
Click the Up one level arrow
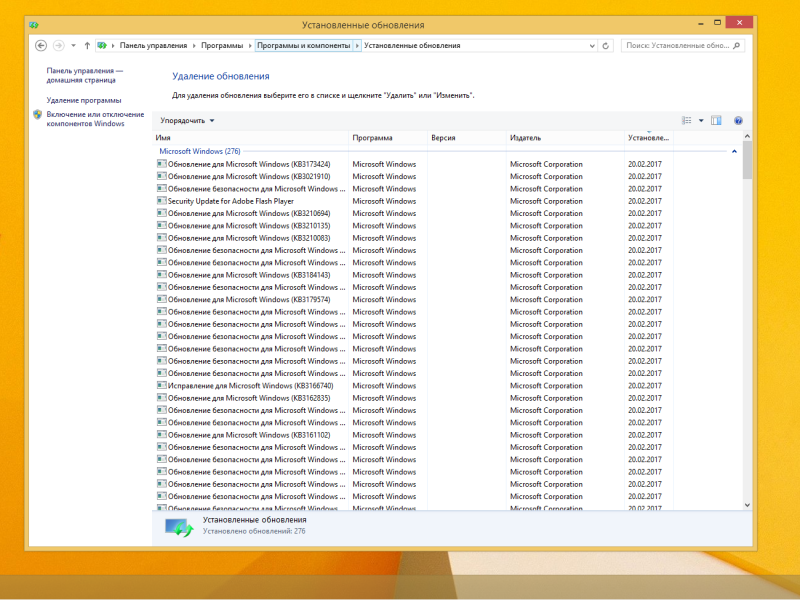(87, 45)
